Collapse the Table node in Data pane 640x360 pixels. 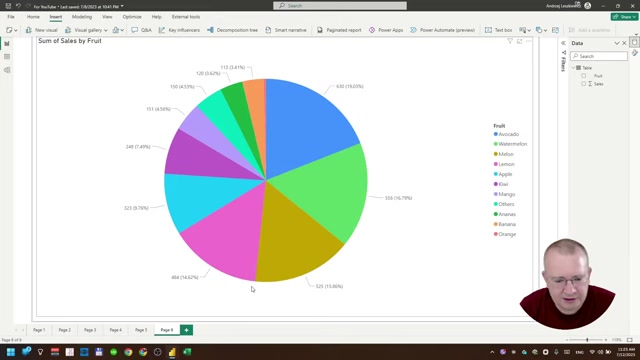pos(573,68)
